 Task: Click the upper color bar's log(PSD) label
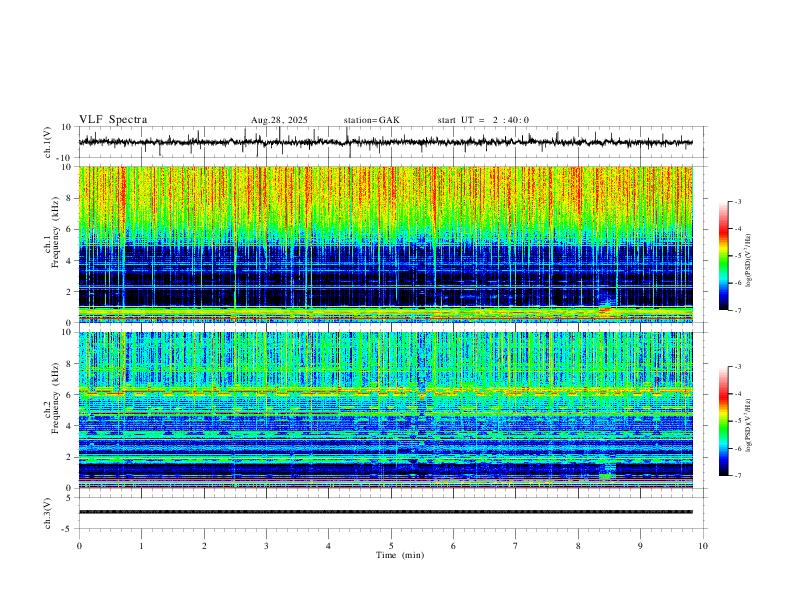[x=748, y=261]
